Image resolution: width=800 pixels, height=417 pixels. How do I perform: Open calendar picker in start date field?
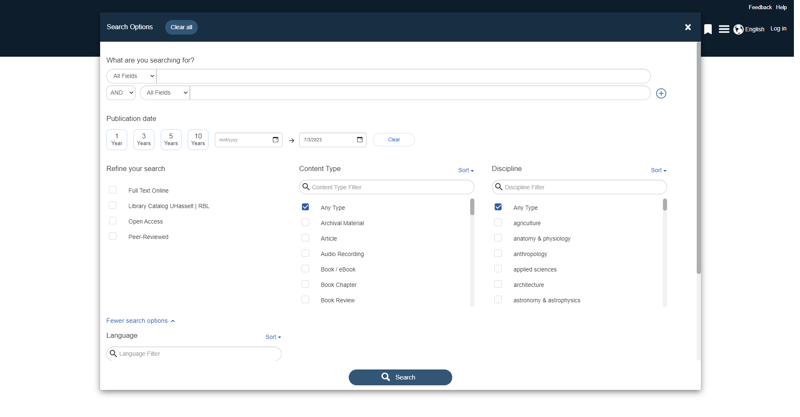click(x=276, y=140)
